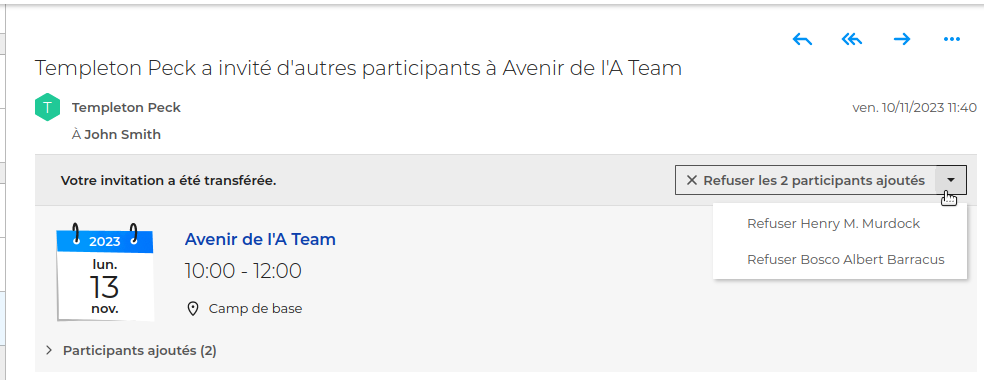Click the reply all double-arrow icon
Image resolution: width=984 pixels, height=380 pixels.
click(852, 40)
